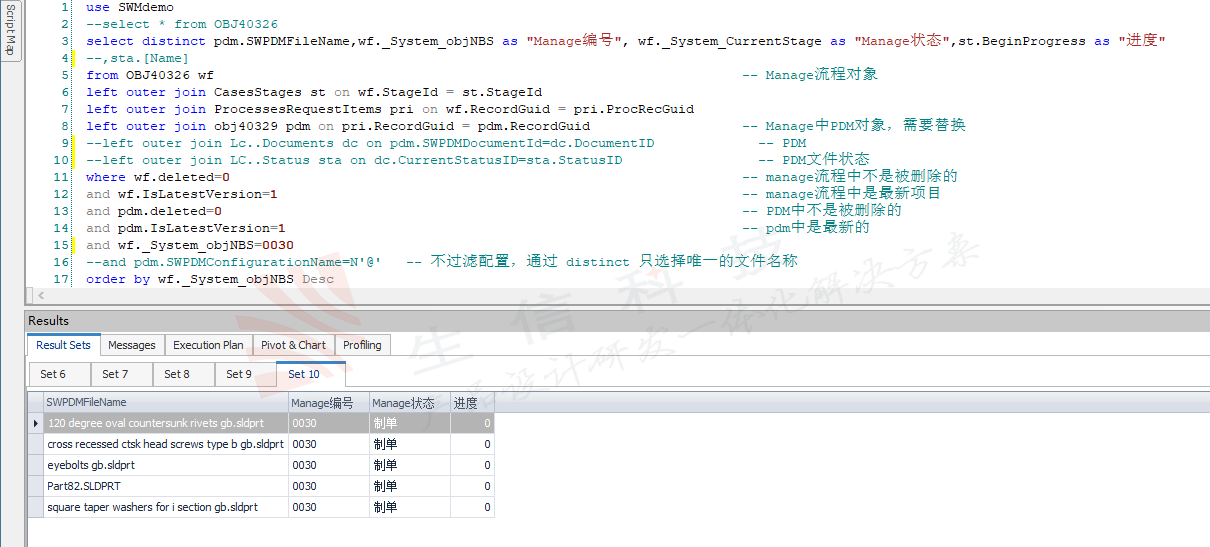Select the Part82.SLDPRT cell

point(166,486)
